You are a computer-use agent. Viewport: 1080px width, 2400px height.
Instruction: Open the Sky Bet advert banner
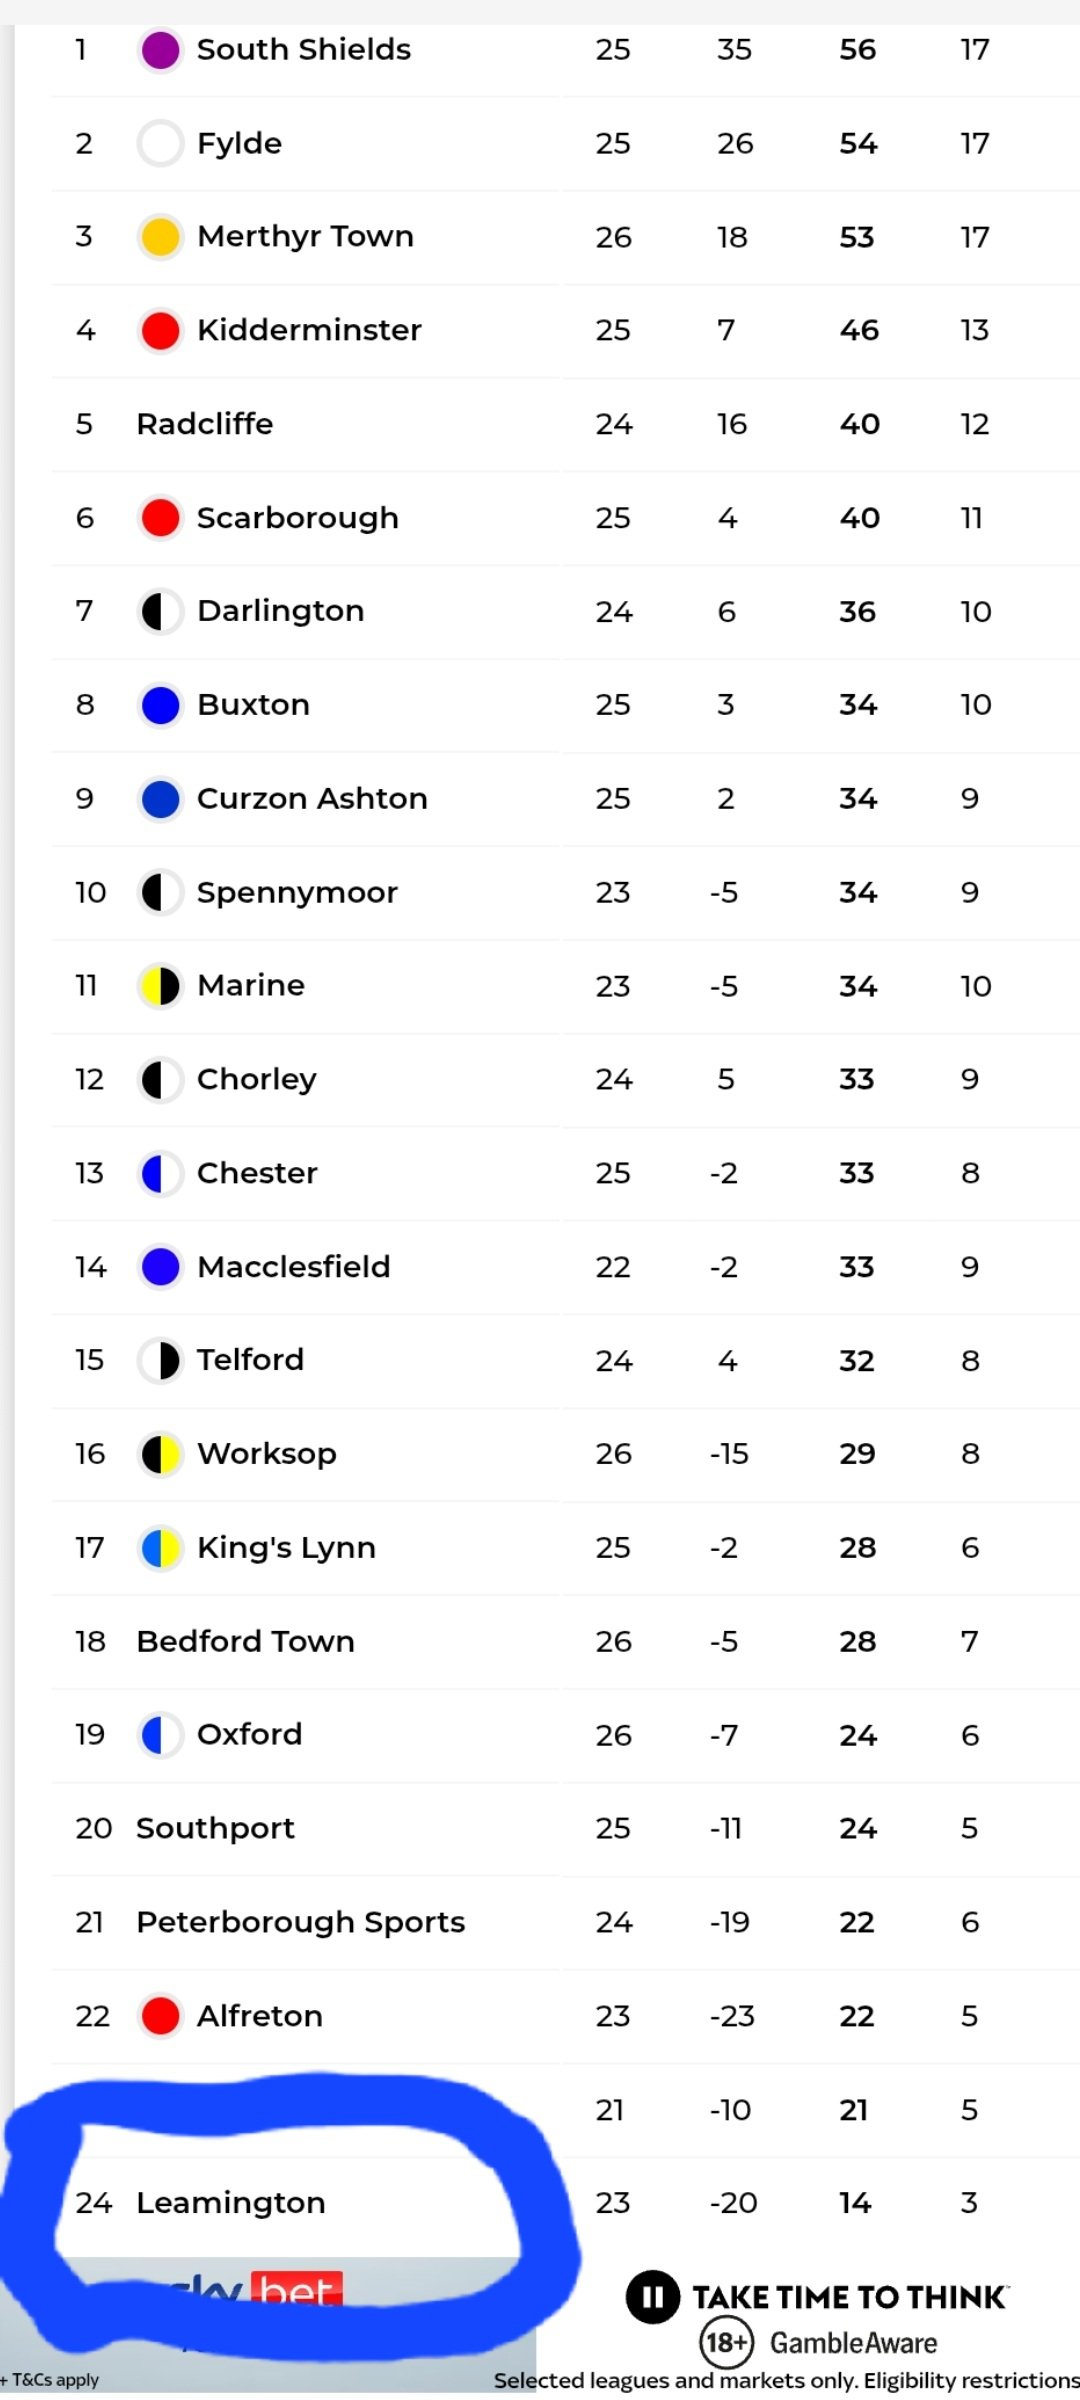[268, 2325]
